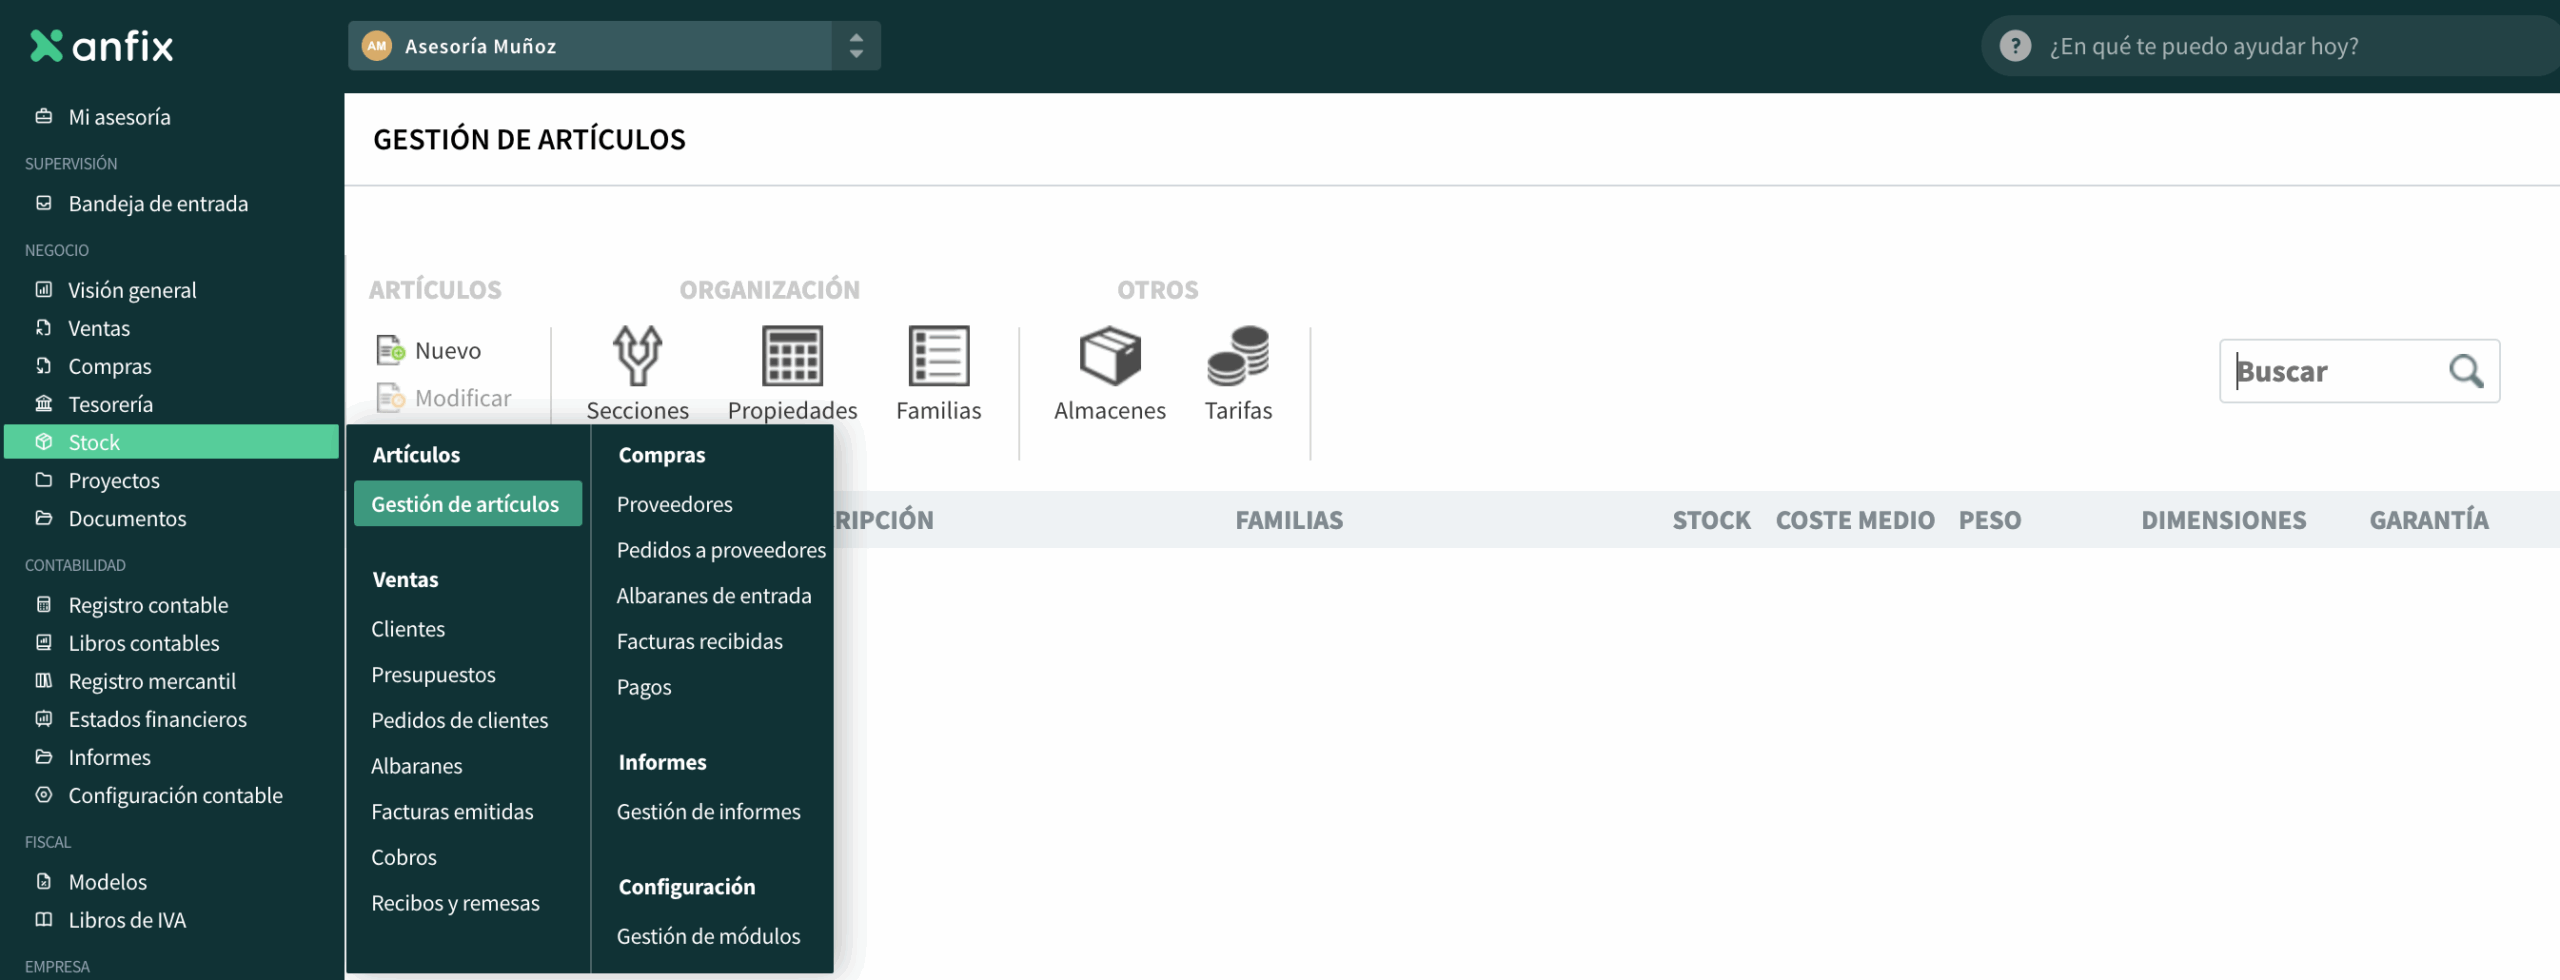Click the Nuevo article icon

390,350
